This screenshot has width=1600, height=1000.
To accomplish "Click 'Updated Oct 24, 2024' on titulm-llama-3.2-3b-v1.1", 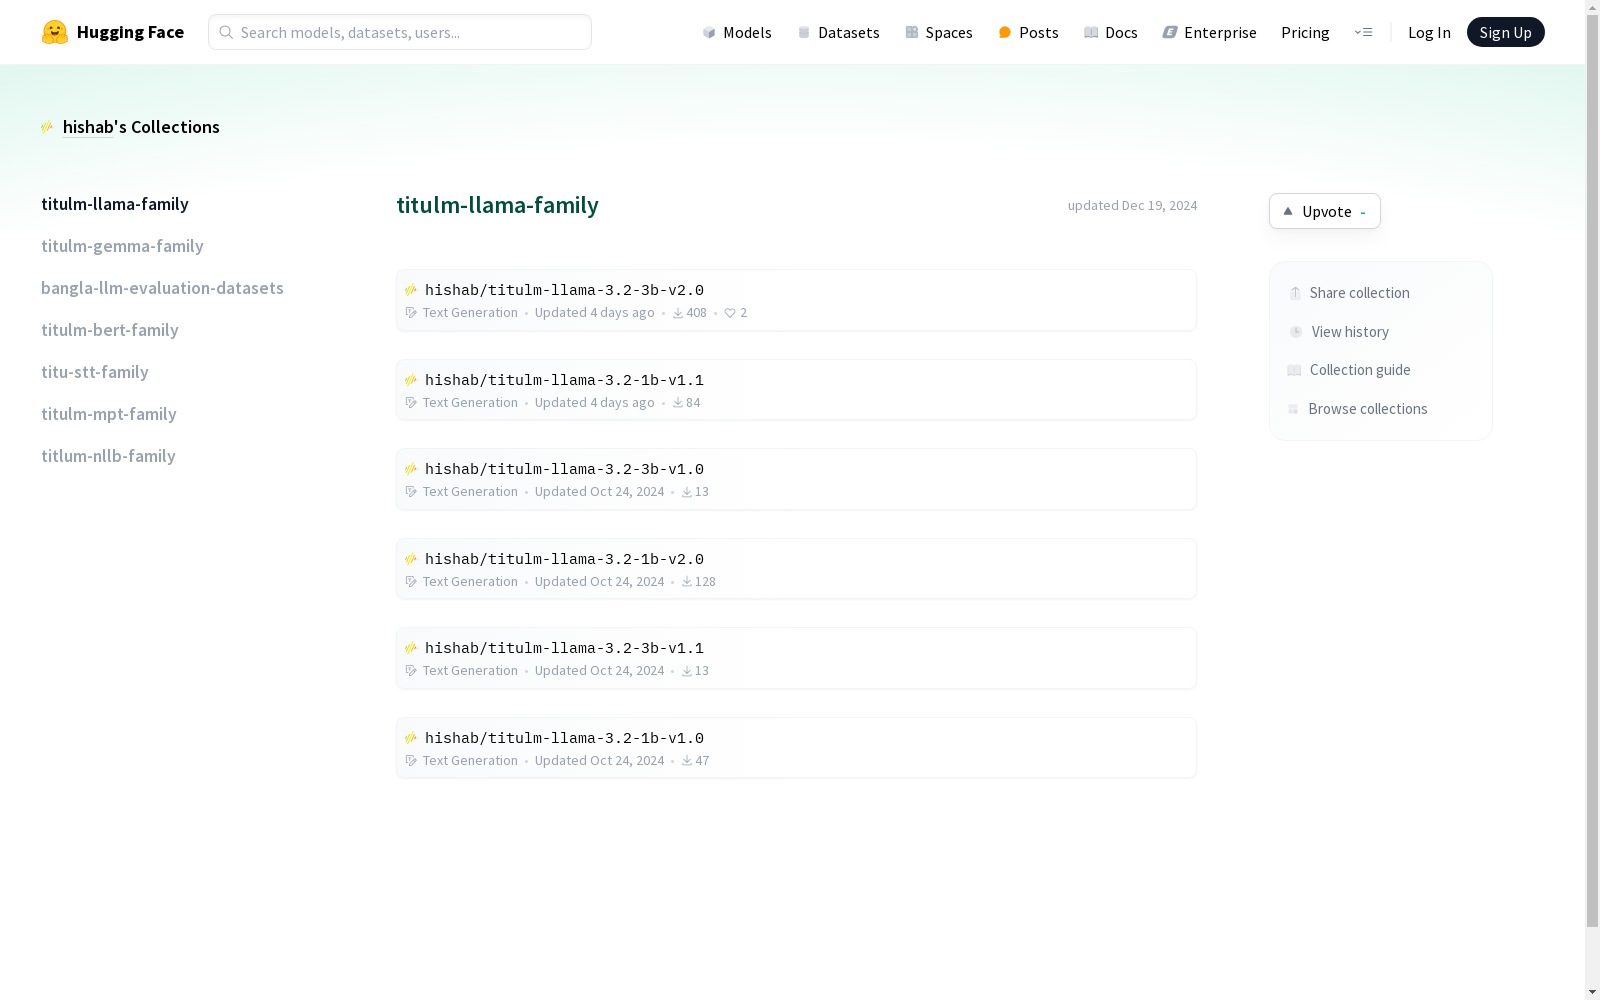I will 599,671.
